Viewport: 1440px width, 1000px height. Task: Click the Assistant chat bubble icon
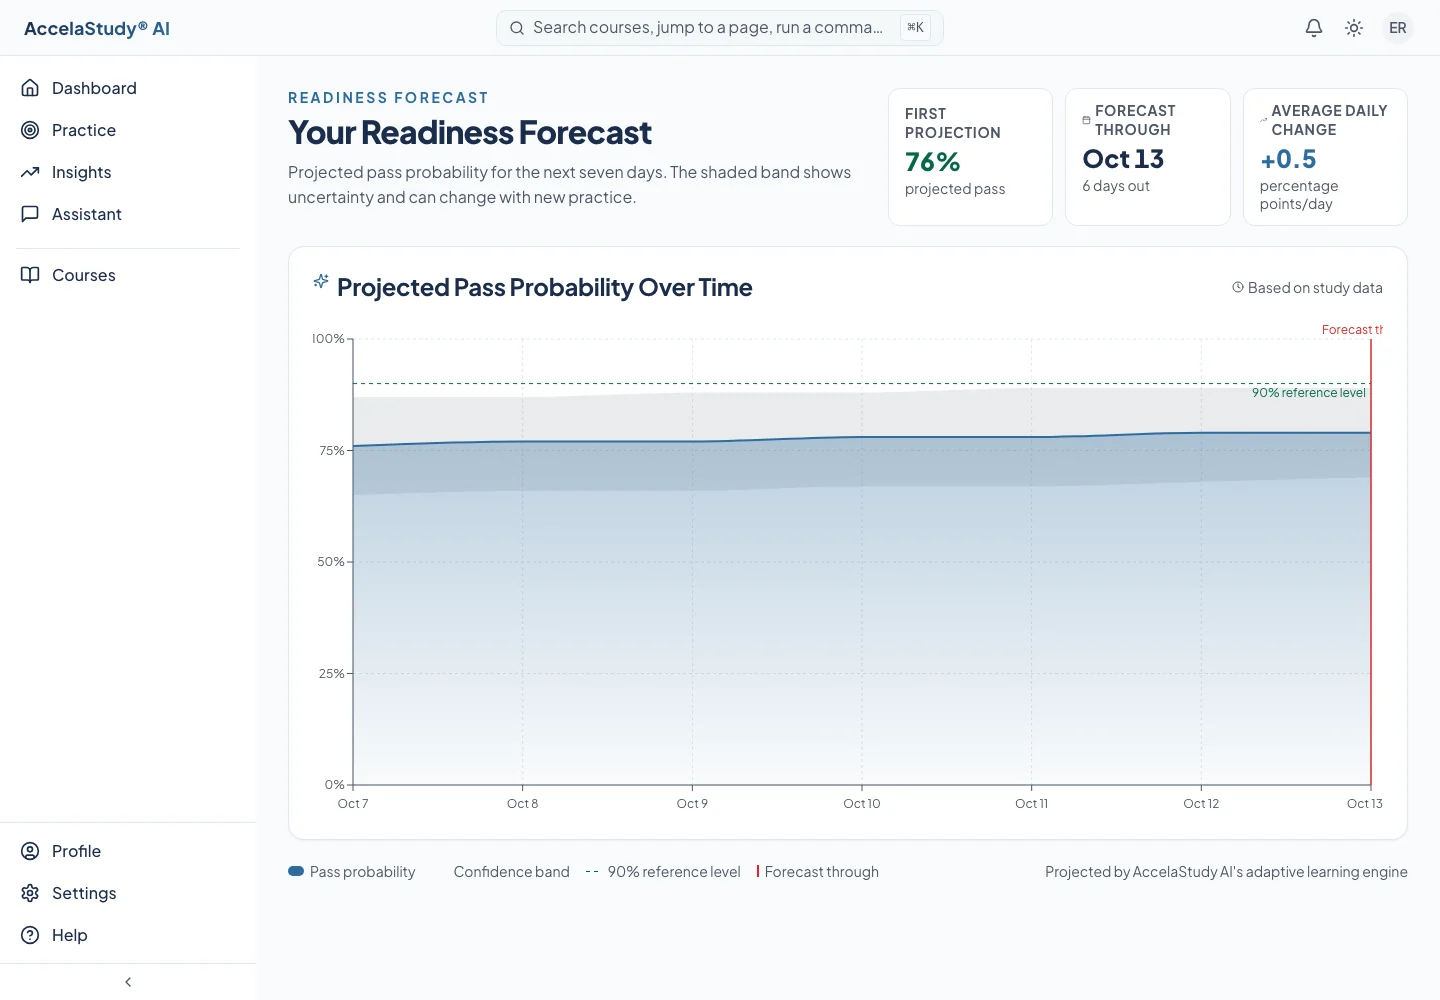click(x=30, y=214)
